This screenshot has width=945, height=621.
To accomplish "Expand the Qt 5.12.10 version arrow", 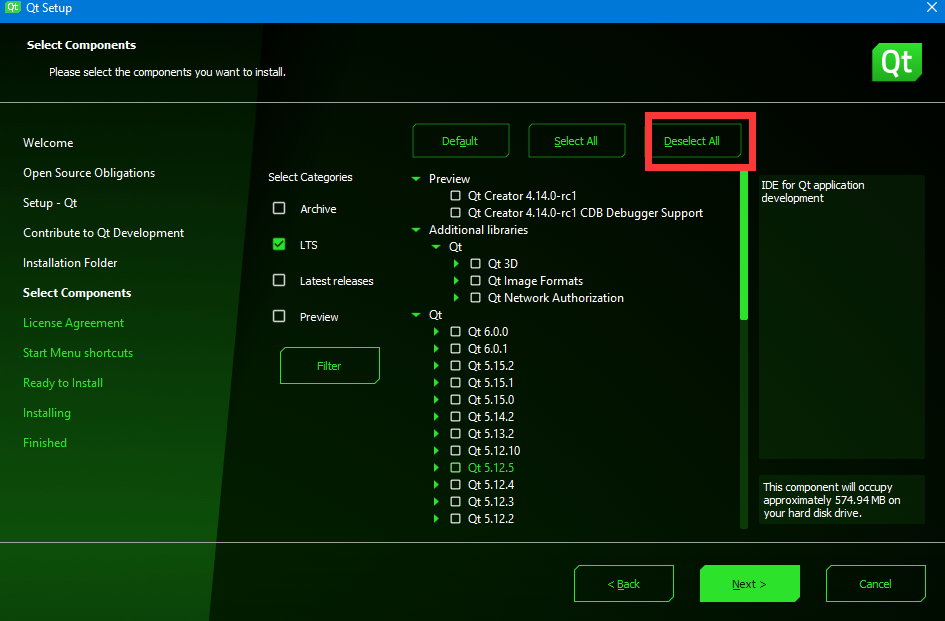I will (x=436, y=451).
